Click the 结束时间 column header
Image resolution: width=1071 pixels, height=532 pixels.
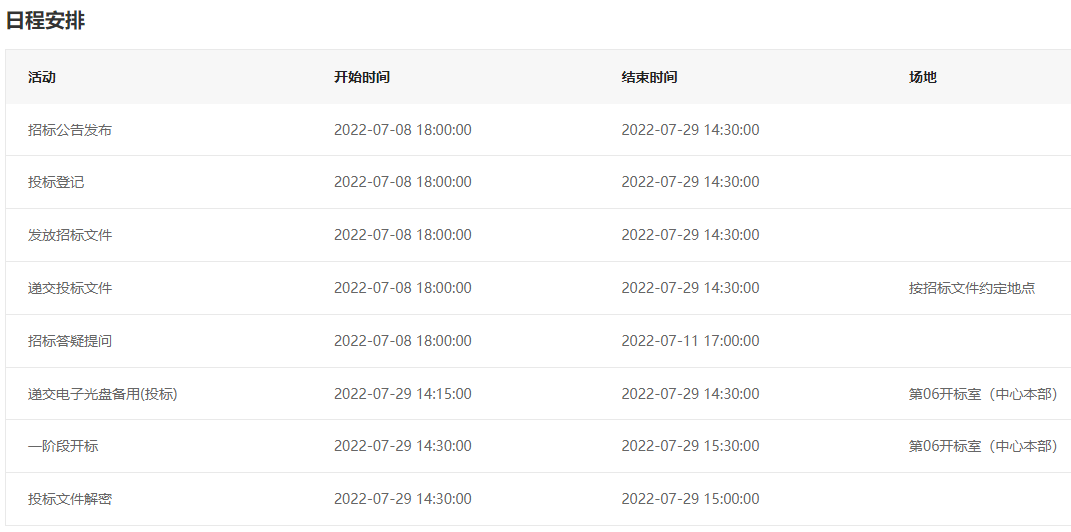pyautogui.click(x=650, y=77)
